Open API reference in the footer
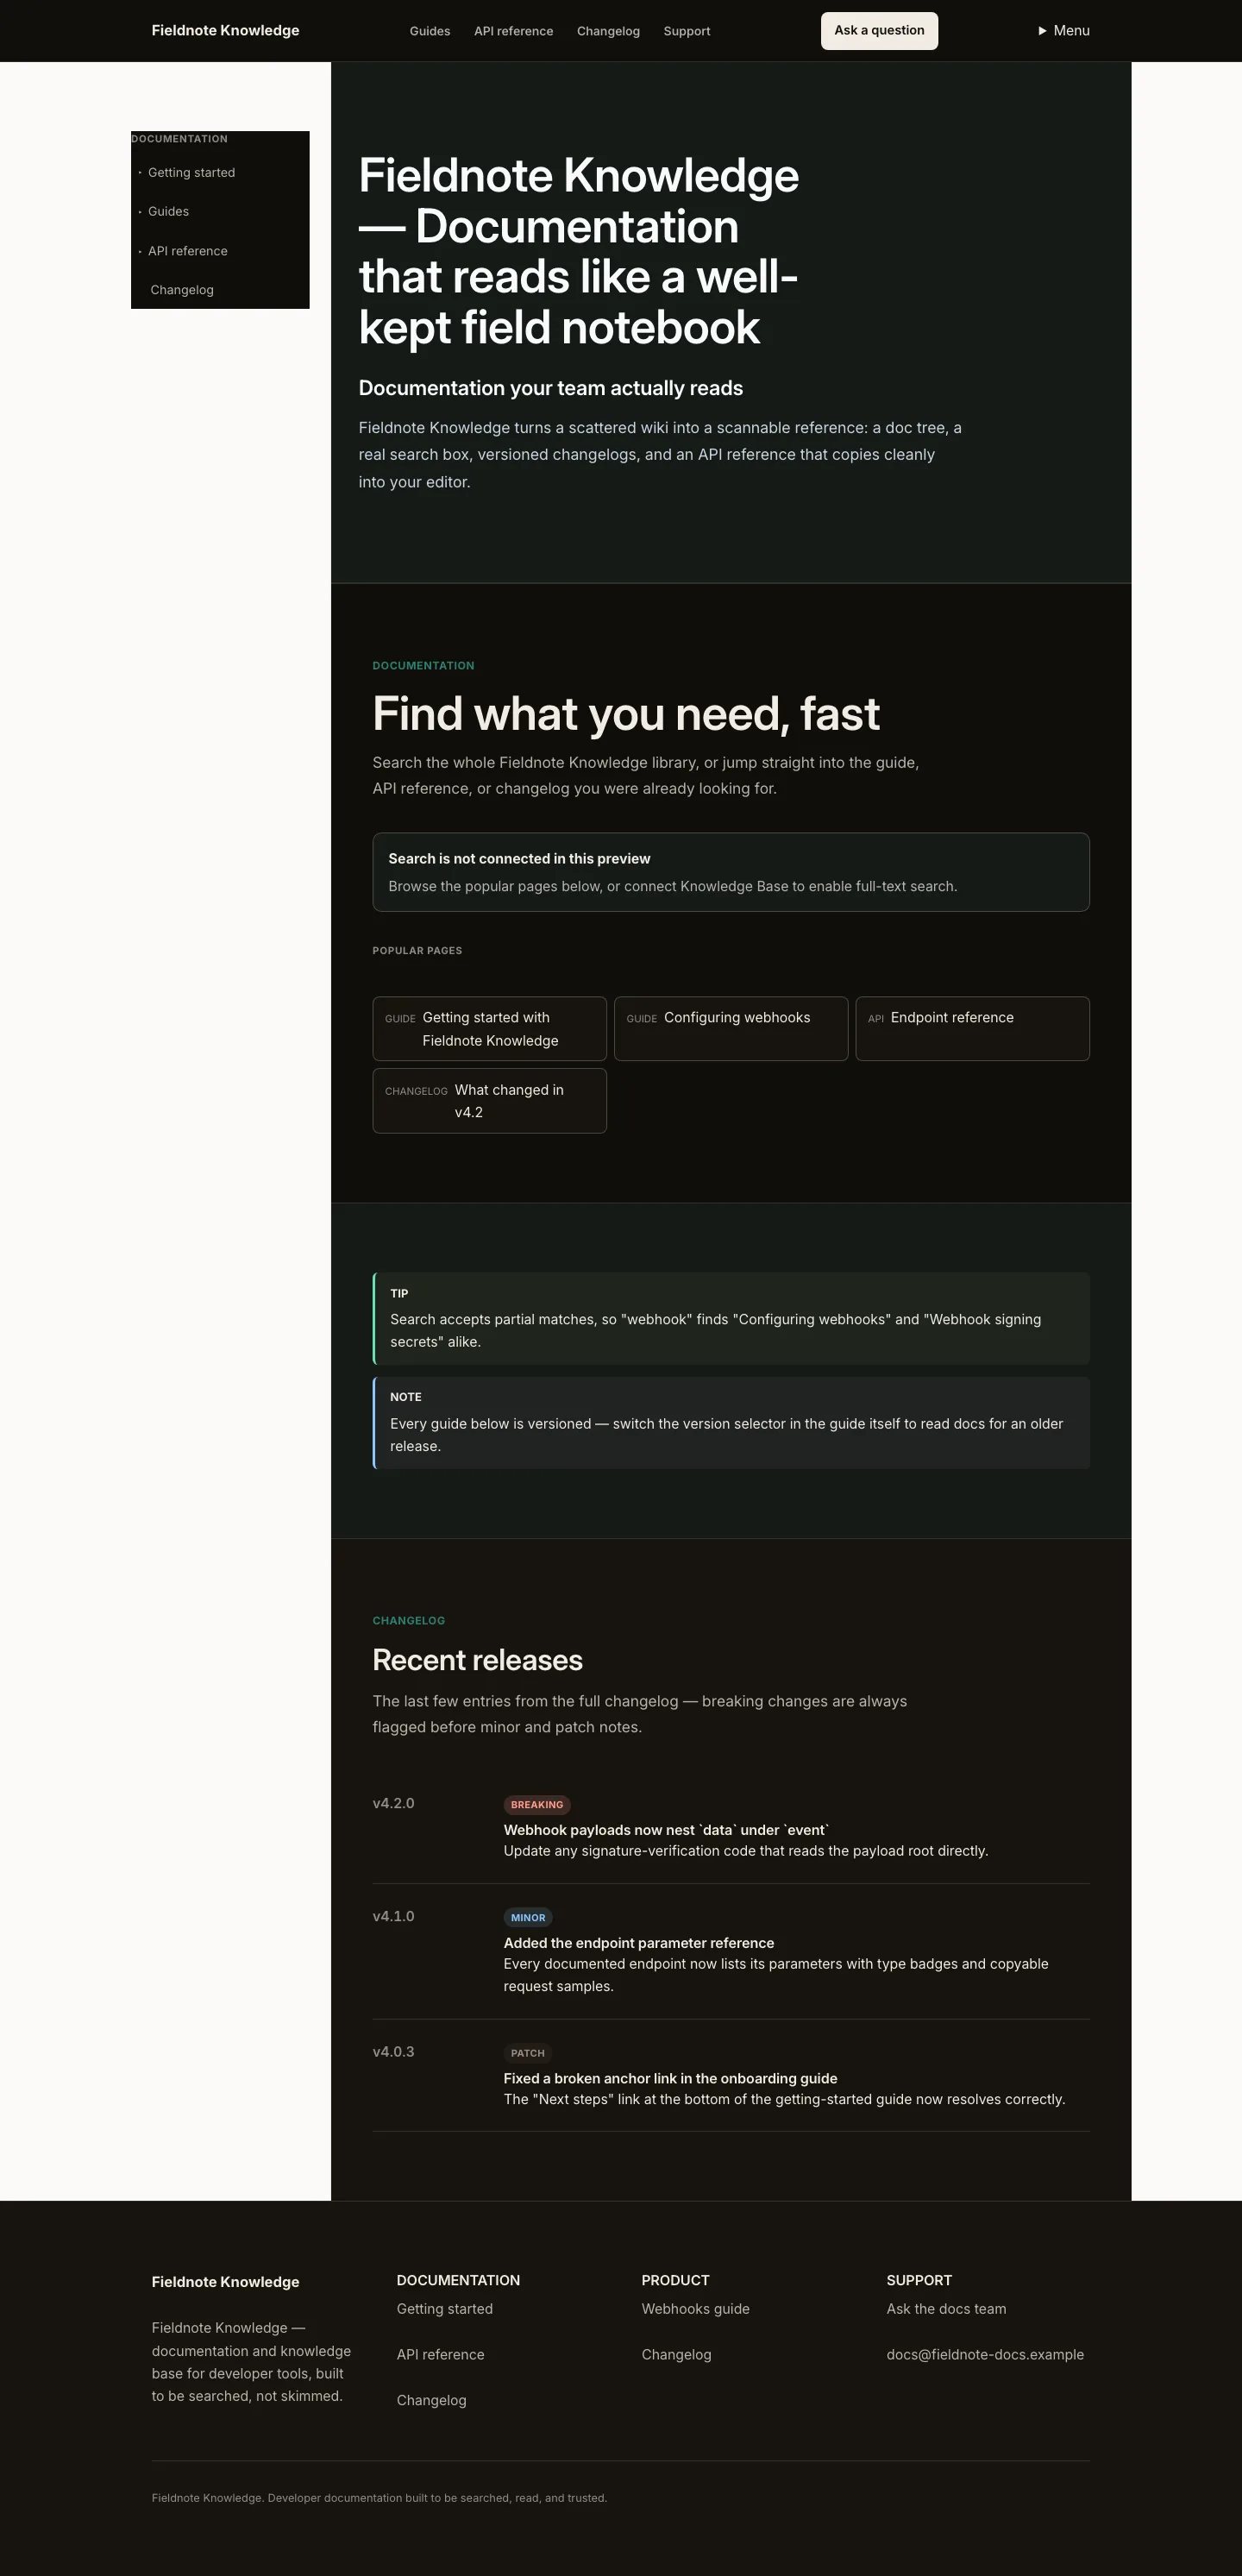 440,2355
